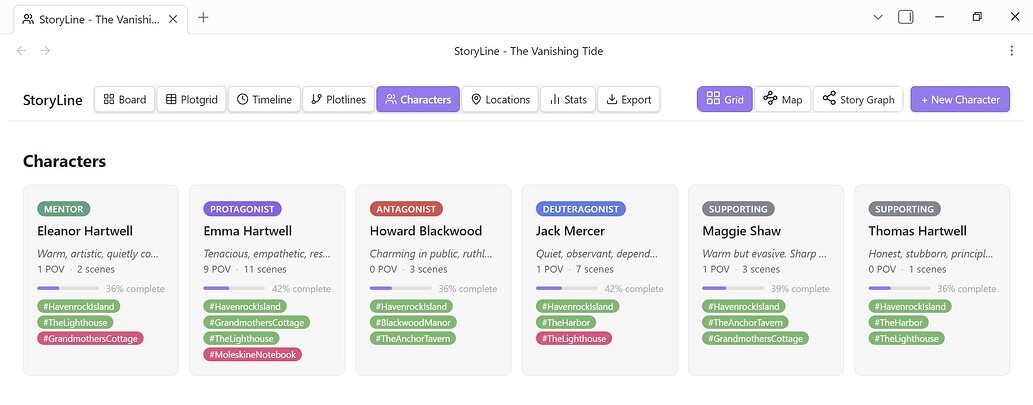Click Maggie Shaw's progress bar

point(733,288)
